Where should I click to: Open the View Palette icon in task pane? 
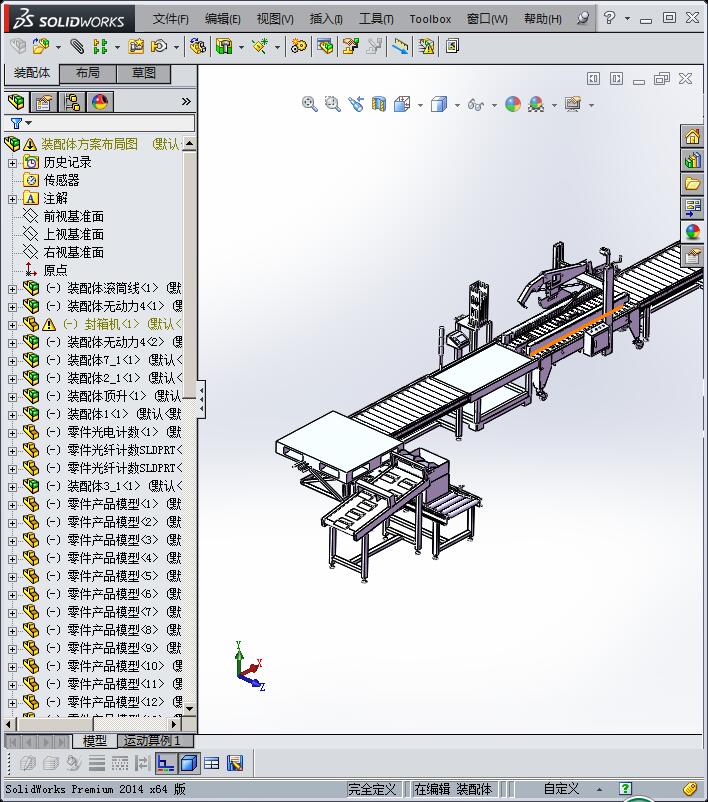point(693,208)
